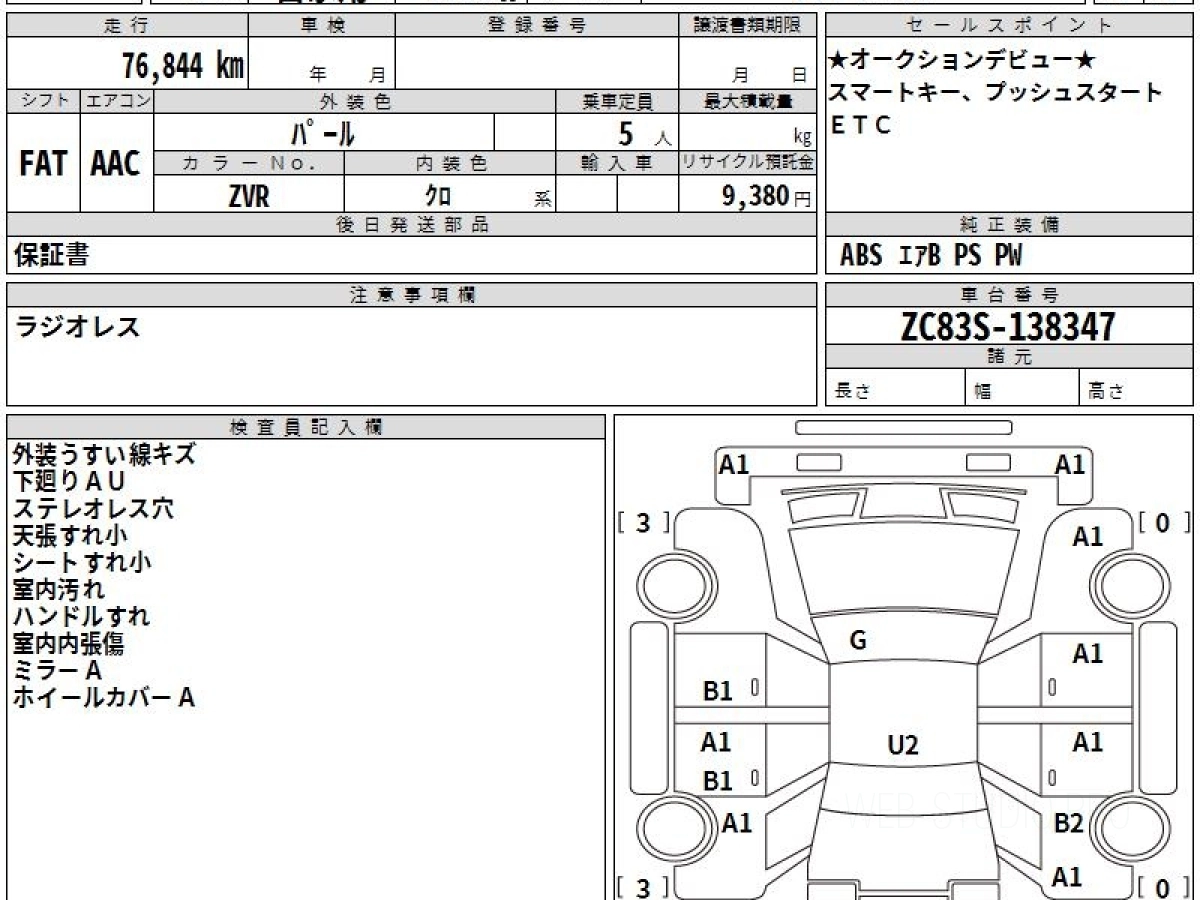
Task: Click the 幅 dimension cell
Action: (1022, 388)
